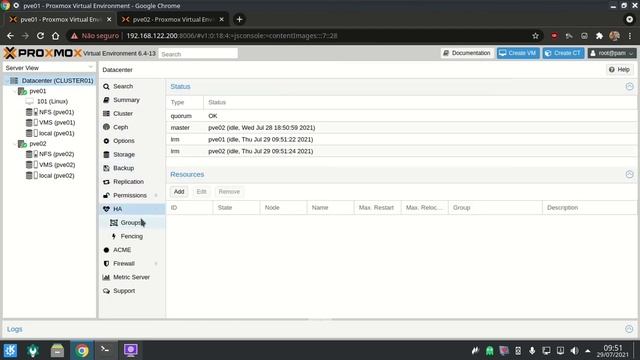The image size is (640, 360).
Task: Click the Edit resource button
Action: [x=201, y=191]
